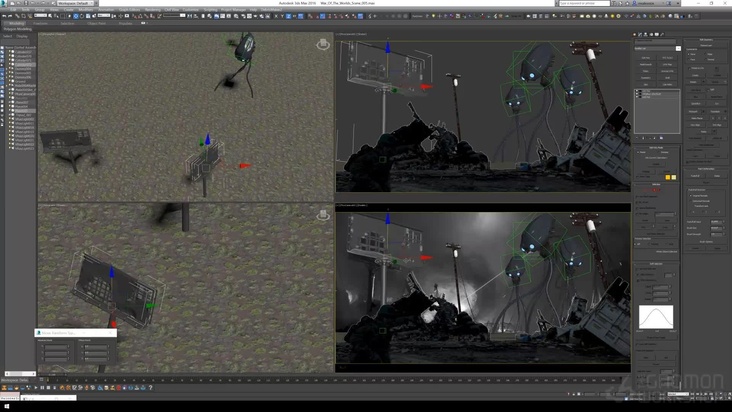
Task: Open the Rendering menu
Action: pos(153,9)
